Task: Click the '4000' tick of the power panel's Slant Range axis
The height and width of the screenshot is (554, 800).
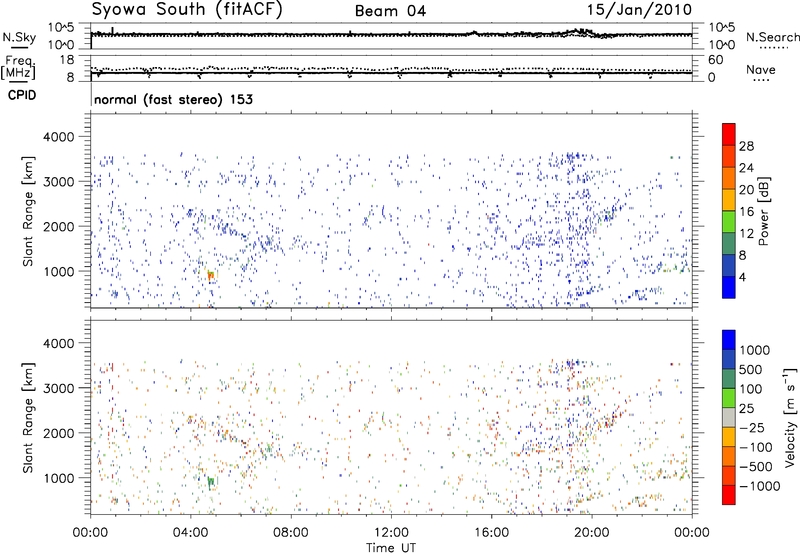Action: click(x=58, y=137)
